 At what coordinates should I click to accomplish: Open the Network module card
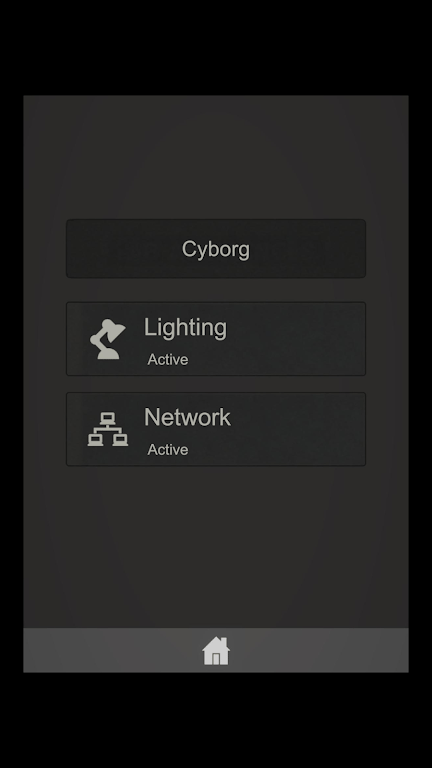click(x=216, y=429)
